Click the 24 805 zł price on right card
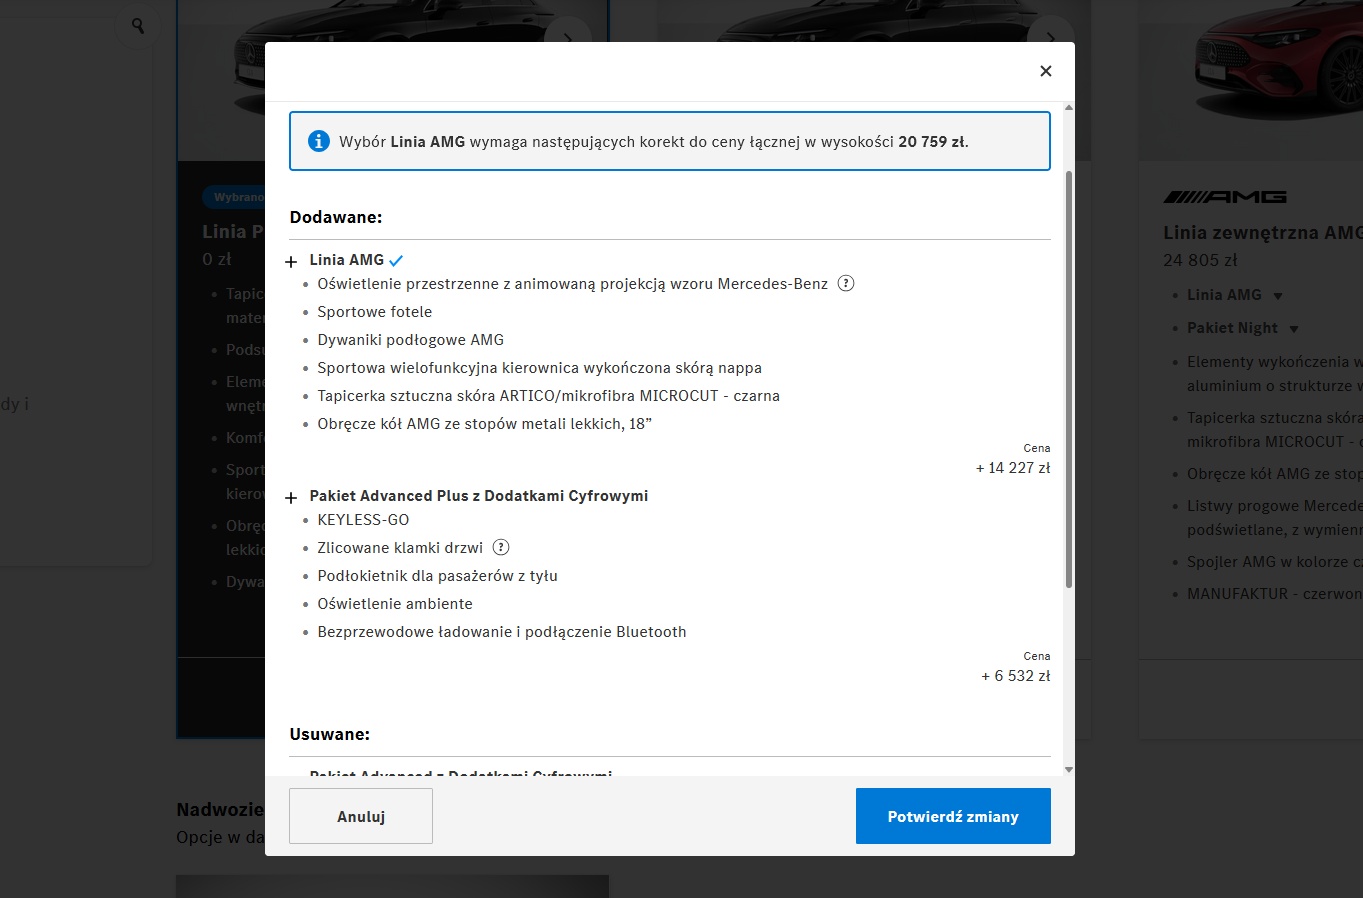The height and width of the screenshot is (898, 1363). (1200, 260)
